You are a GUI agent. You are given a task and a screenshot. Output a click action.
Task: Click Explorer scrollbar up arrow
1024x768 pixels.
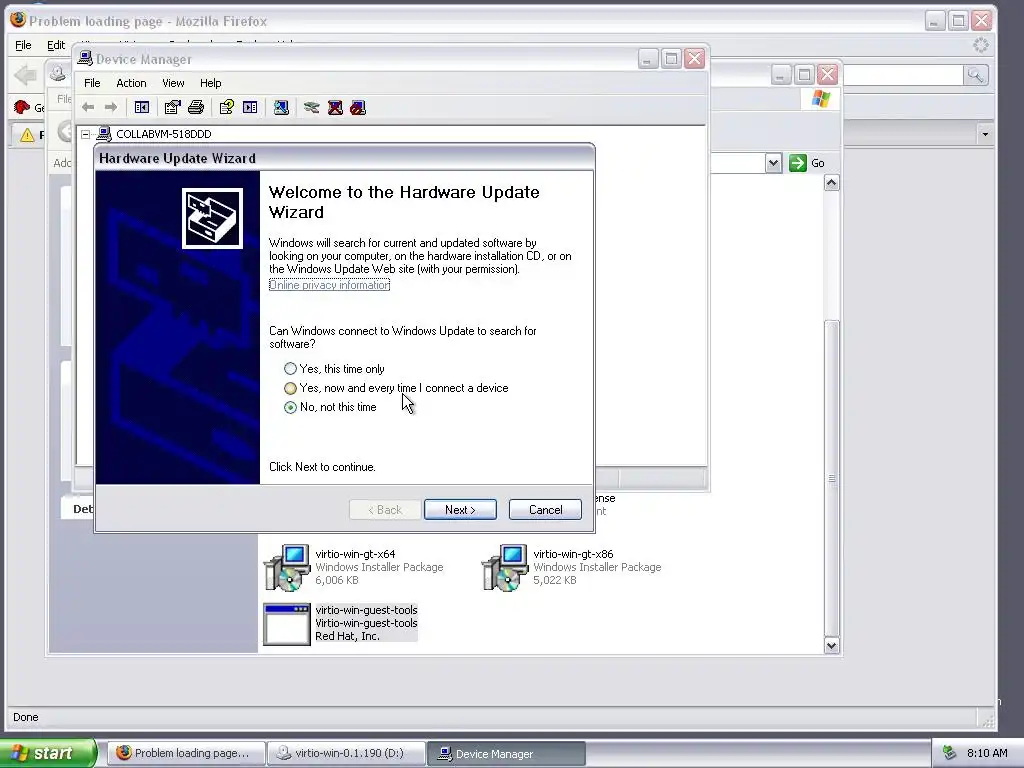831,183
